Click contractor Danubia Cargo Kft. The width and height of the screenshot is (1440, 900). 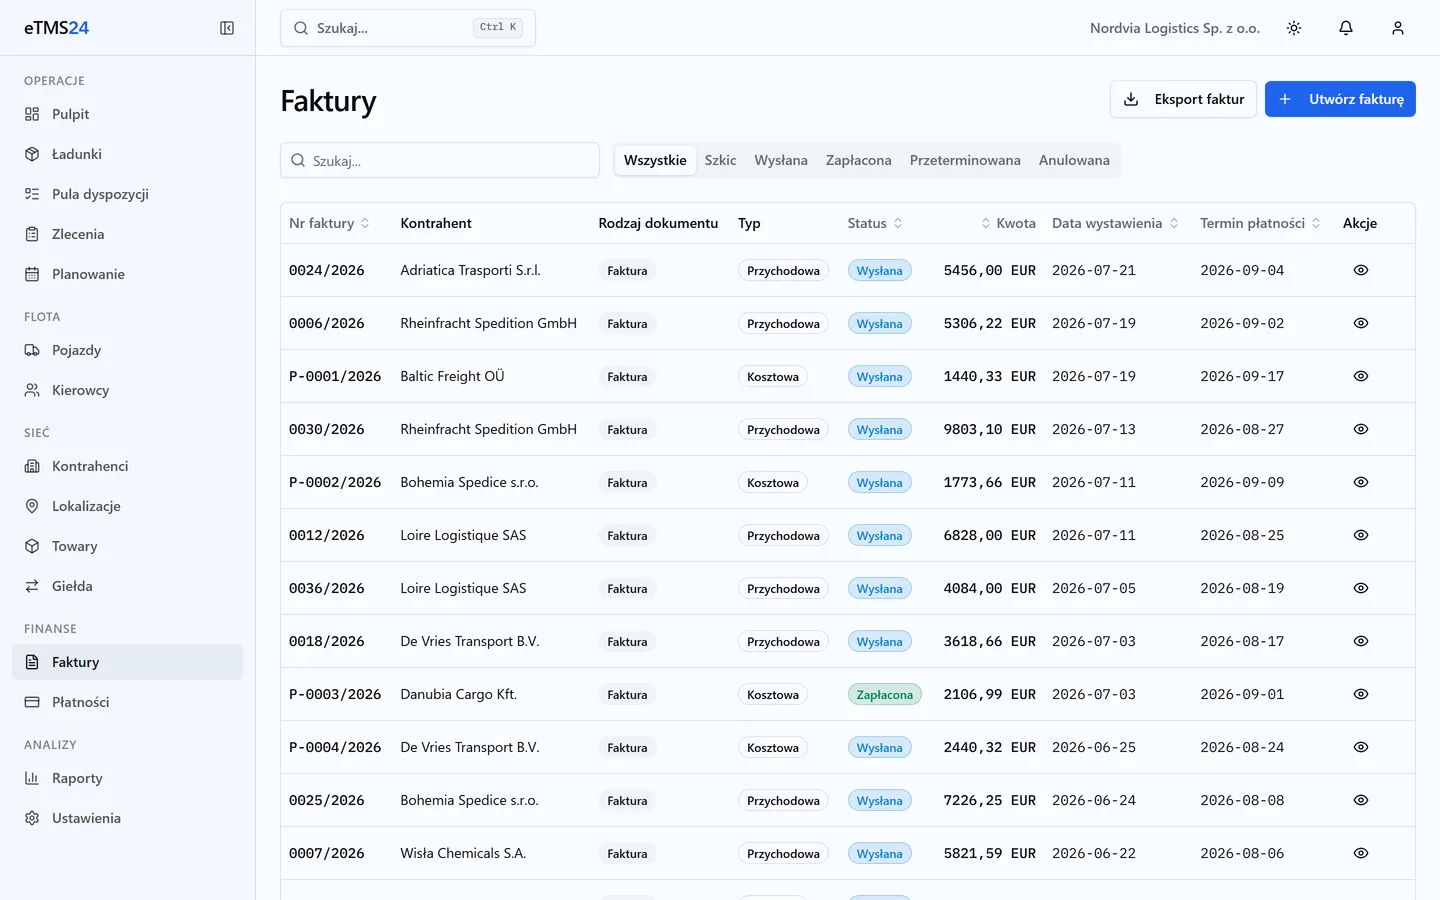(x=458, y=694)
